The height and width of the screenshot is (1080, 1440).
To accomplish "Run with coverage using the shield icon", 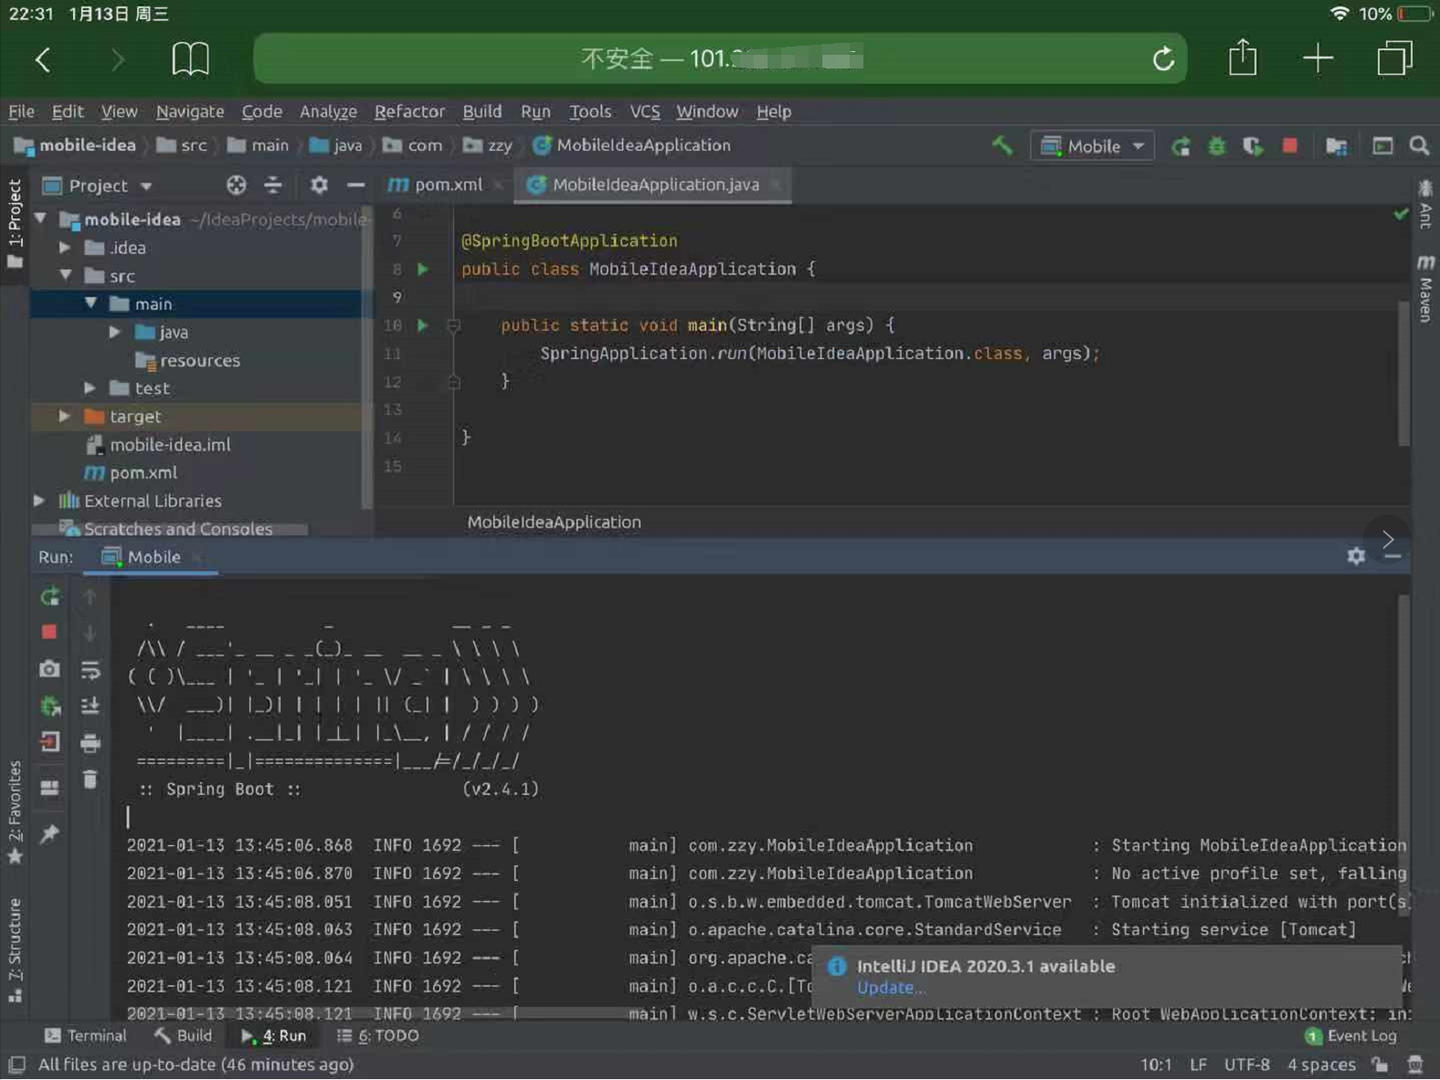I will [x=1253, y=146].
